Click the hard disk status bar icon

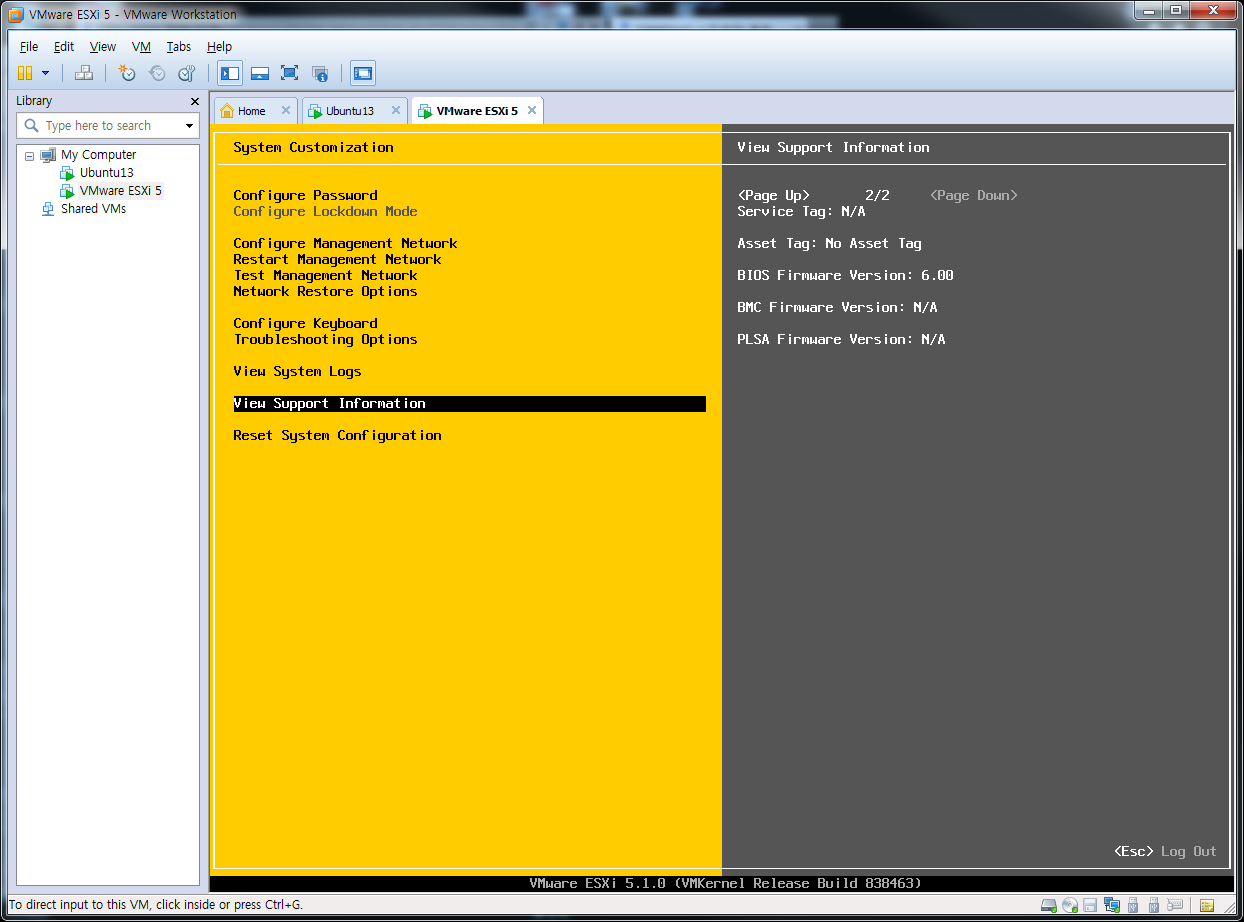(1049, 905)
